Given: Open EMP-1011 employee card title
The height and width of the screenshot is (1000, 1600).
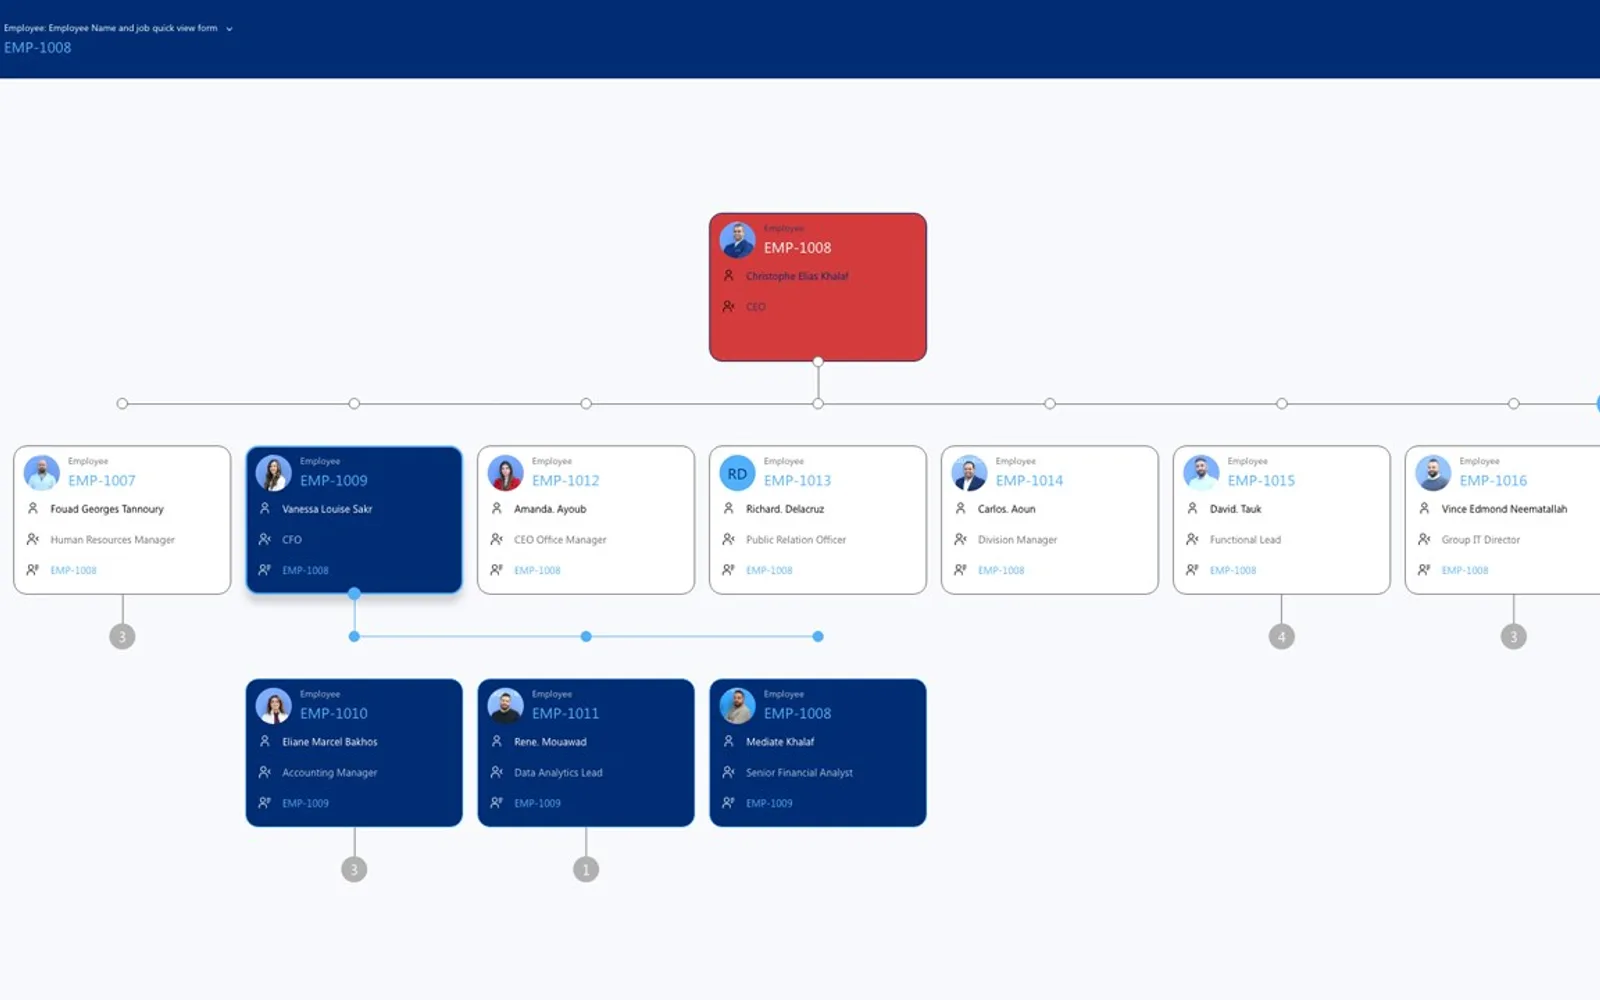Looking at the screenshot, I should pyautogui.click(x=566, y=714).
